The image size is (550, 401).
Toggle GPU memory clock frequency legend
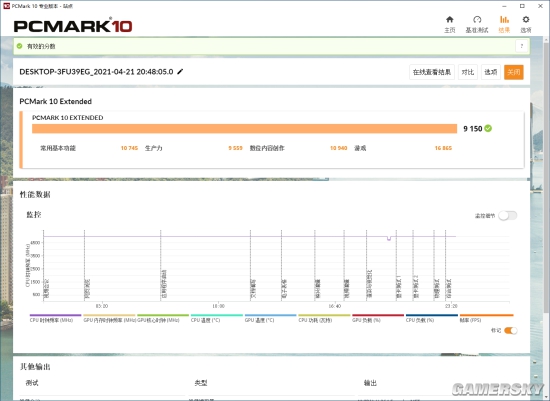(109, 318)
